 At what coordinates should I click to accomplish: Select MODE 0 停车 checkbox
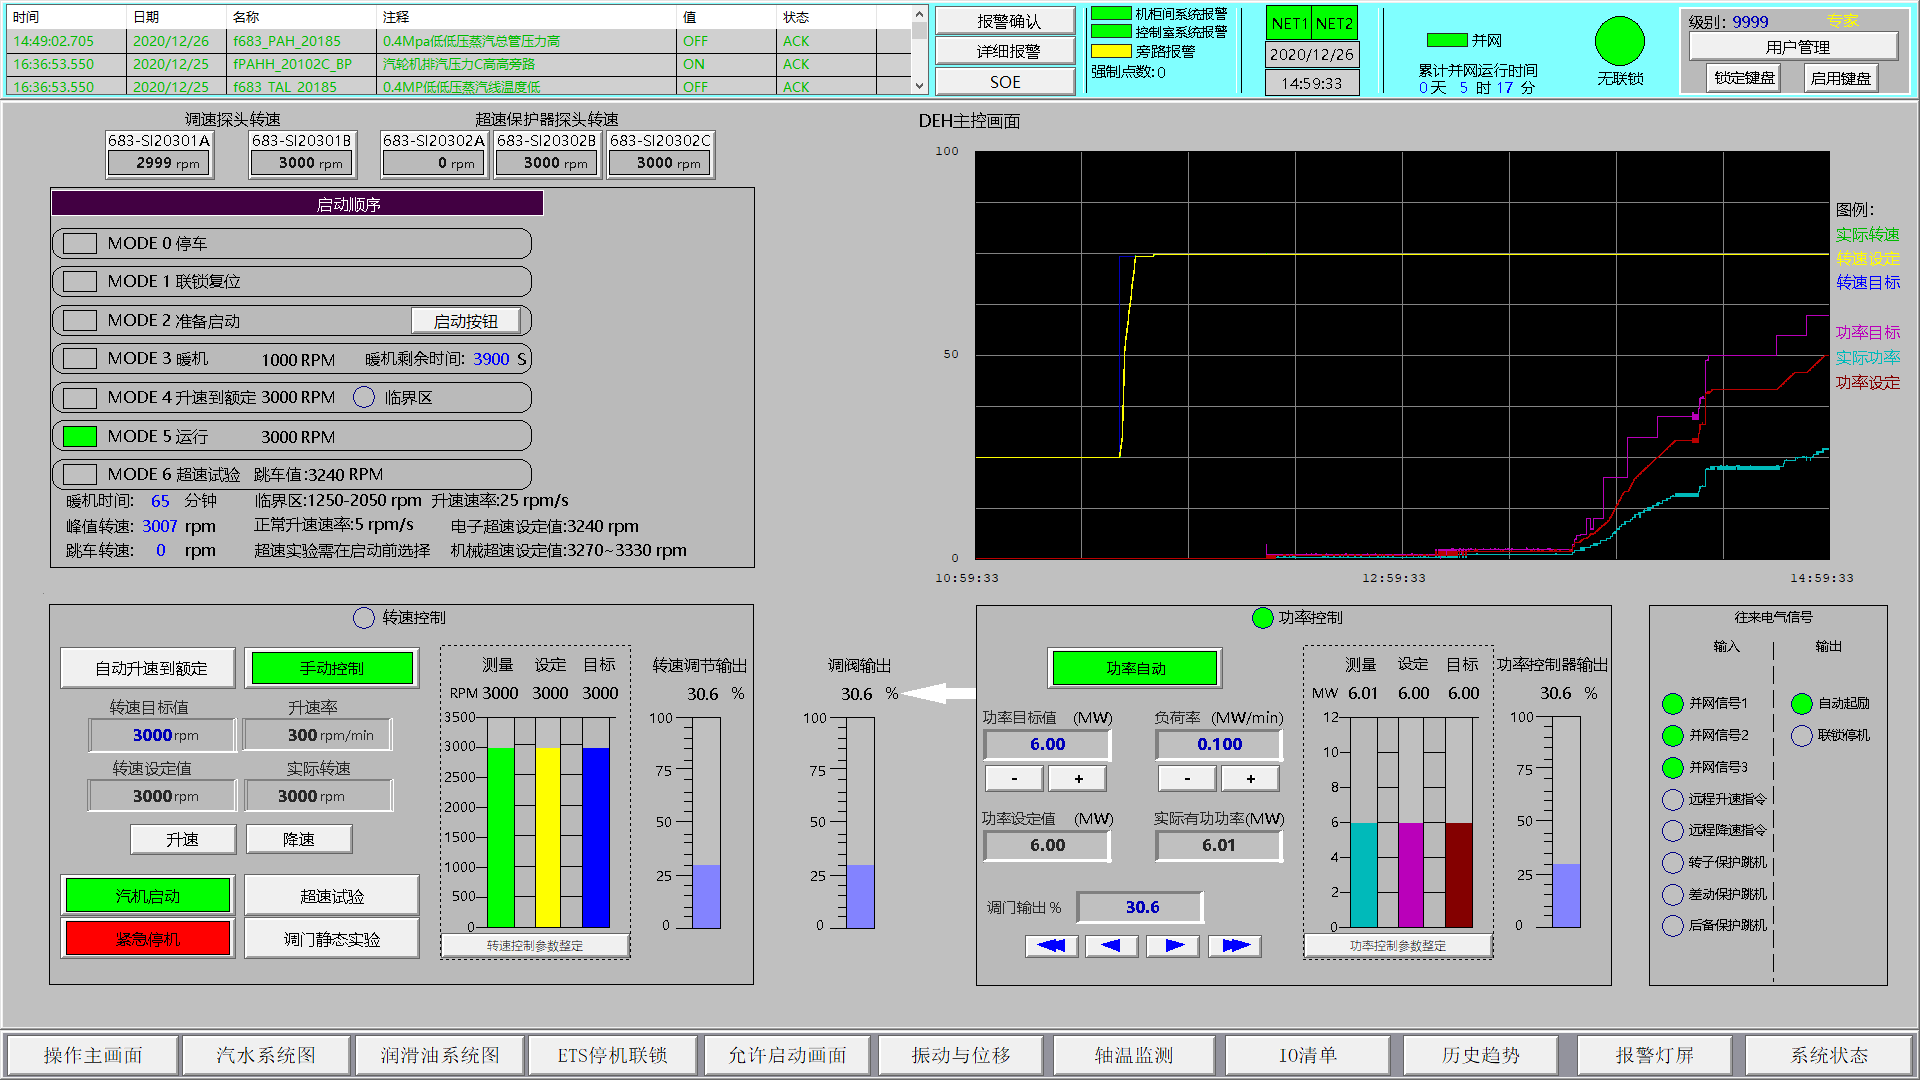[x=80, y=243]
